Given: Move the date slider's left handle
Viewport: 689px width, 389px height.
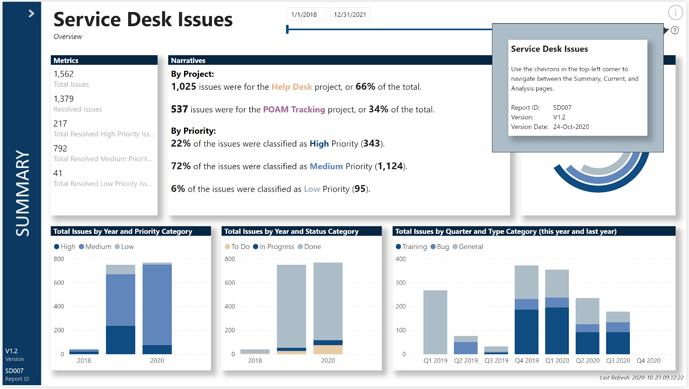Looking at the screenshot, I should pyautogui.click(x=287, y=29).
